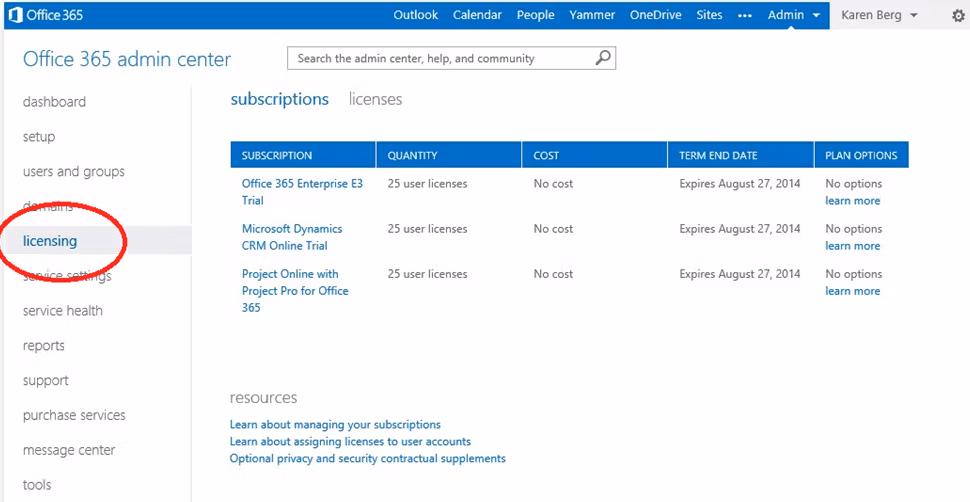This screenshot has height=502, width=970.
Task: Select service health in left navigation
Action: pyautogui.click(x=63, y=310)
